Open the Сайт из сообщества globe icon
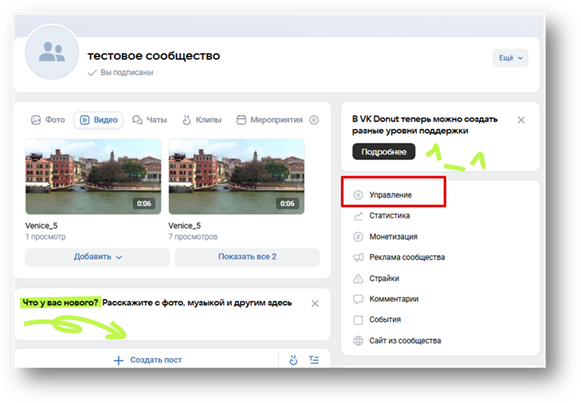Screen dimensions: 581x403 [358, 340]
